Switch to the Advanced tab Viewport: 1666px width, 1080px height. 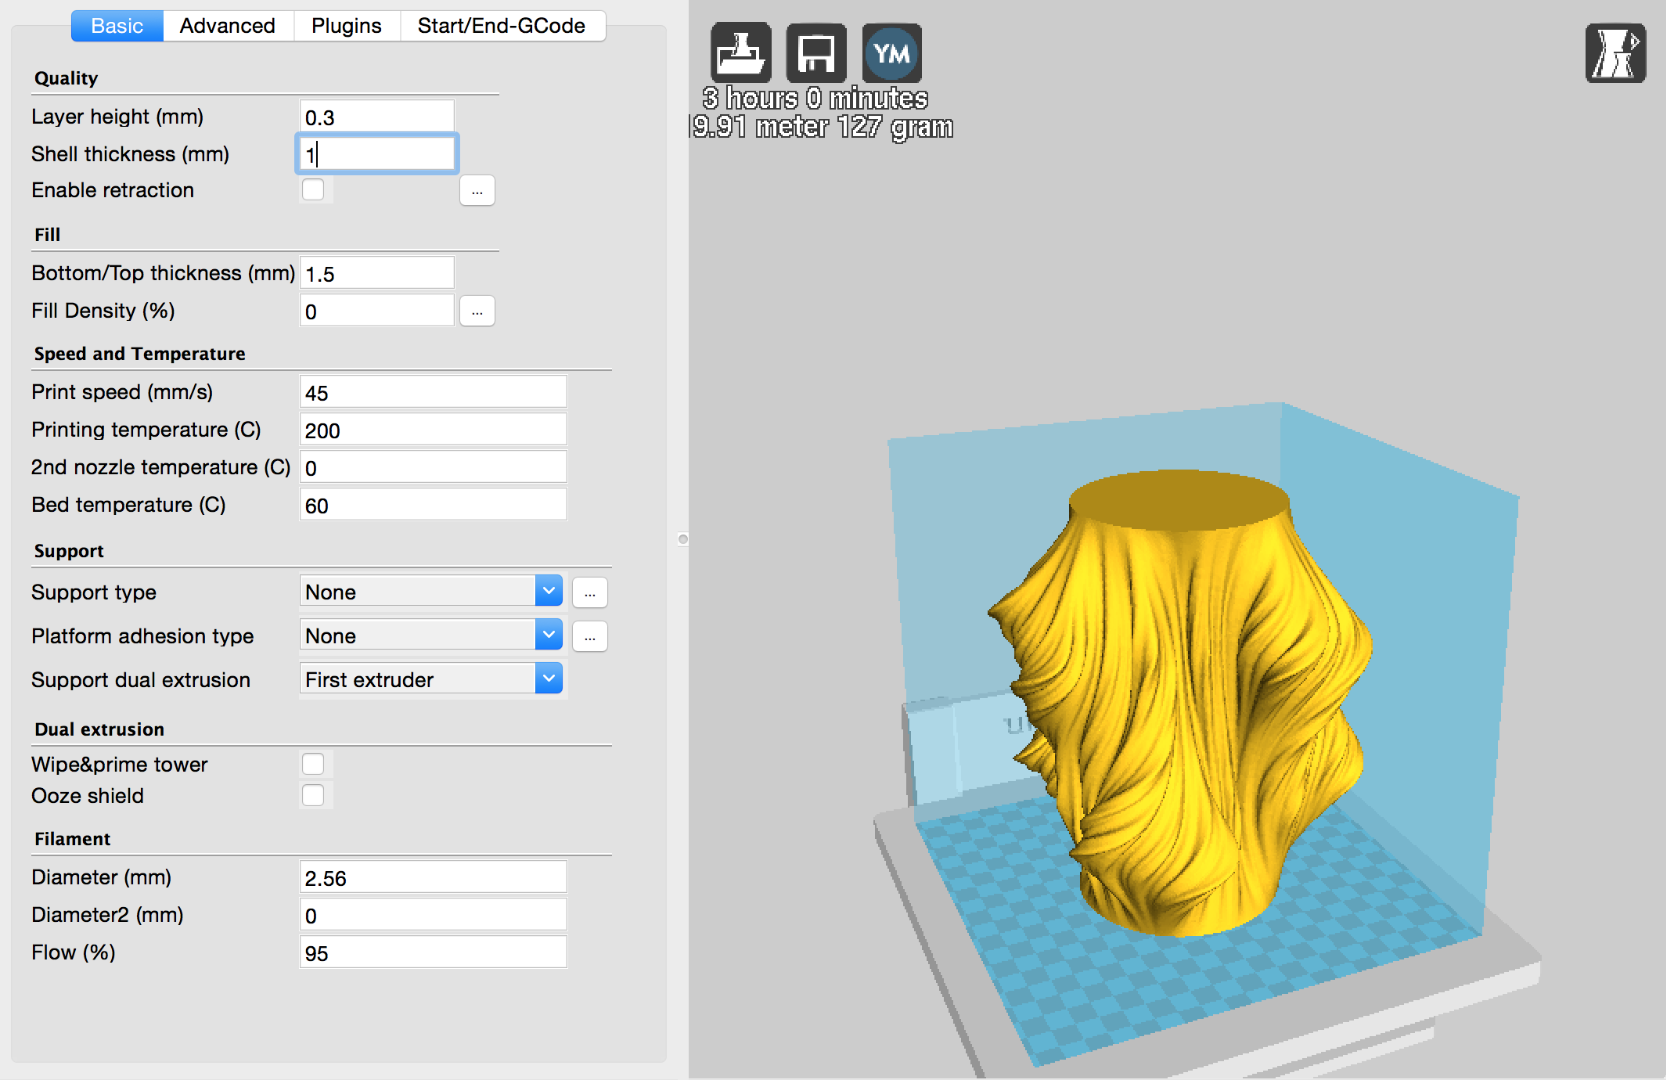point(228,26)
